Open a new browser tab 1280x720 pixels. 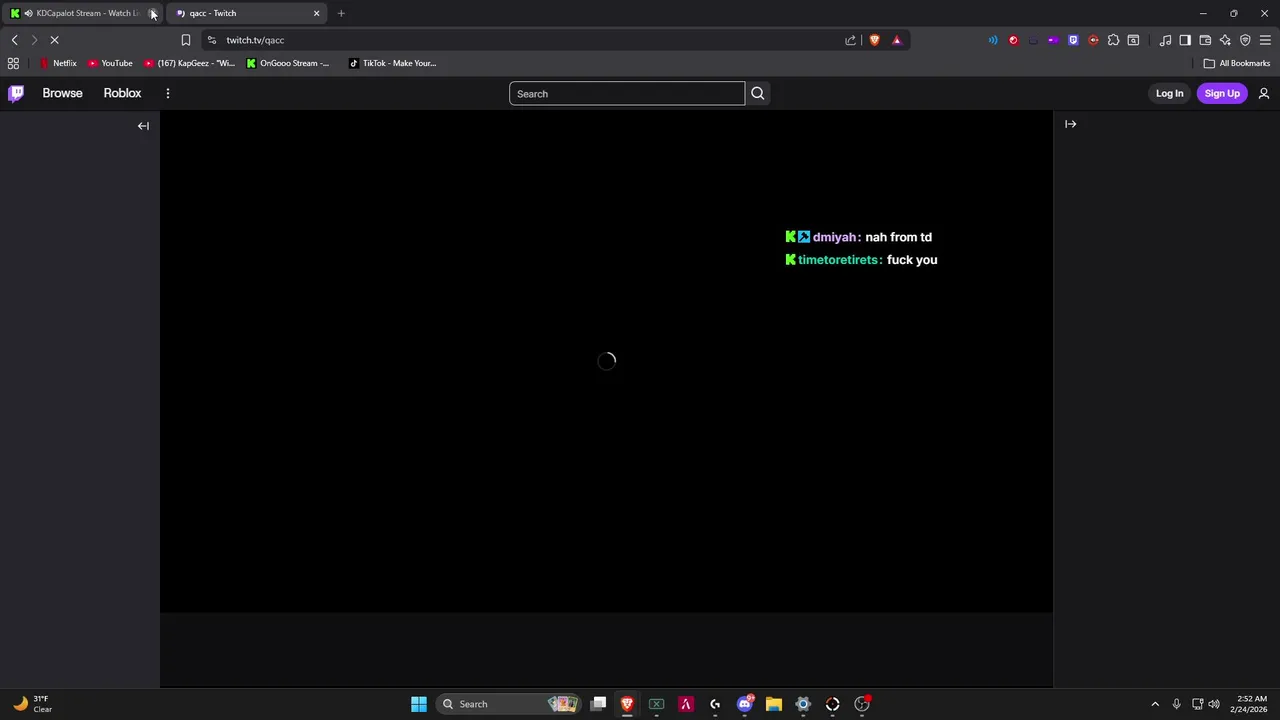coord(341,13)
